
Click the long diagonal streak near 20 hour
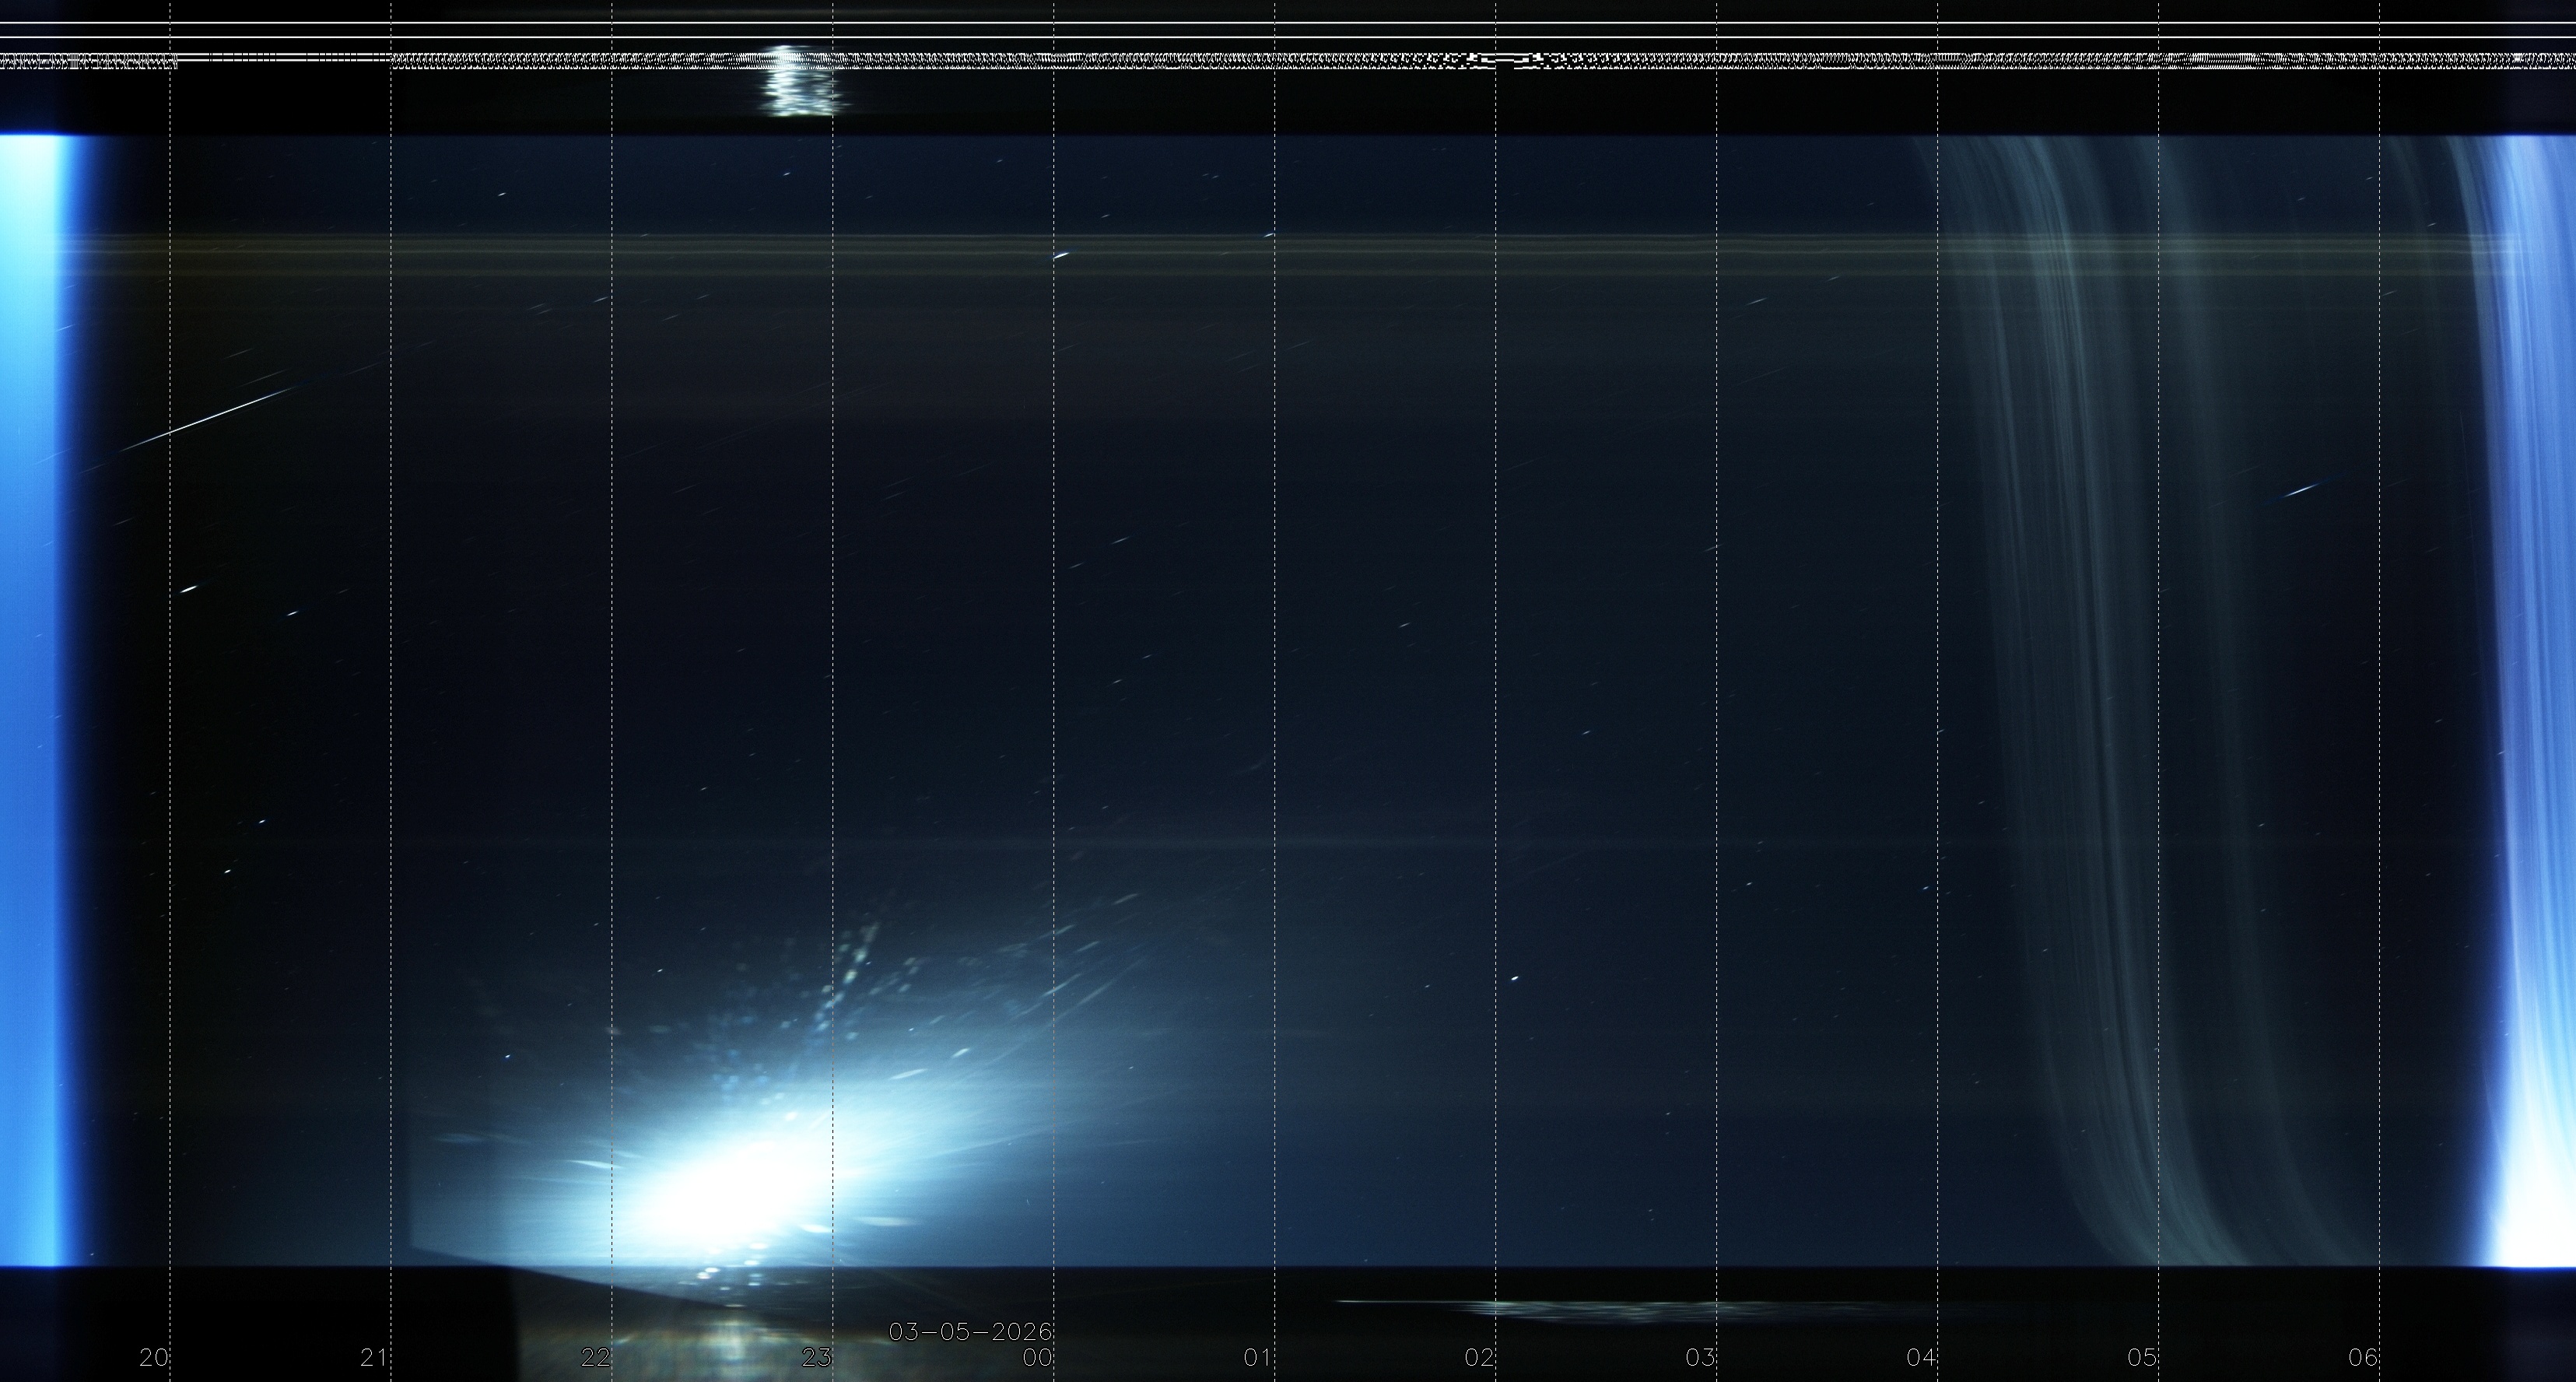click(210, 418)
